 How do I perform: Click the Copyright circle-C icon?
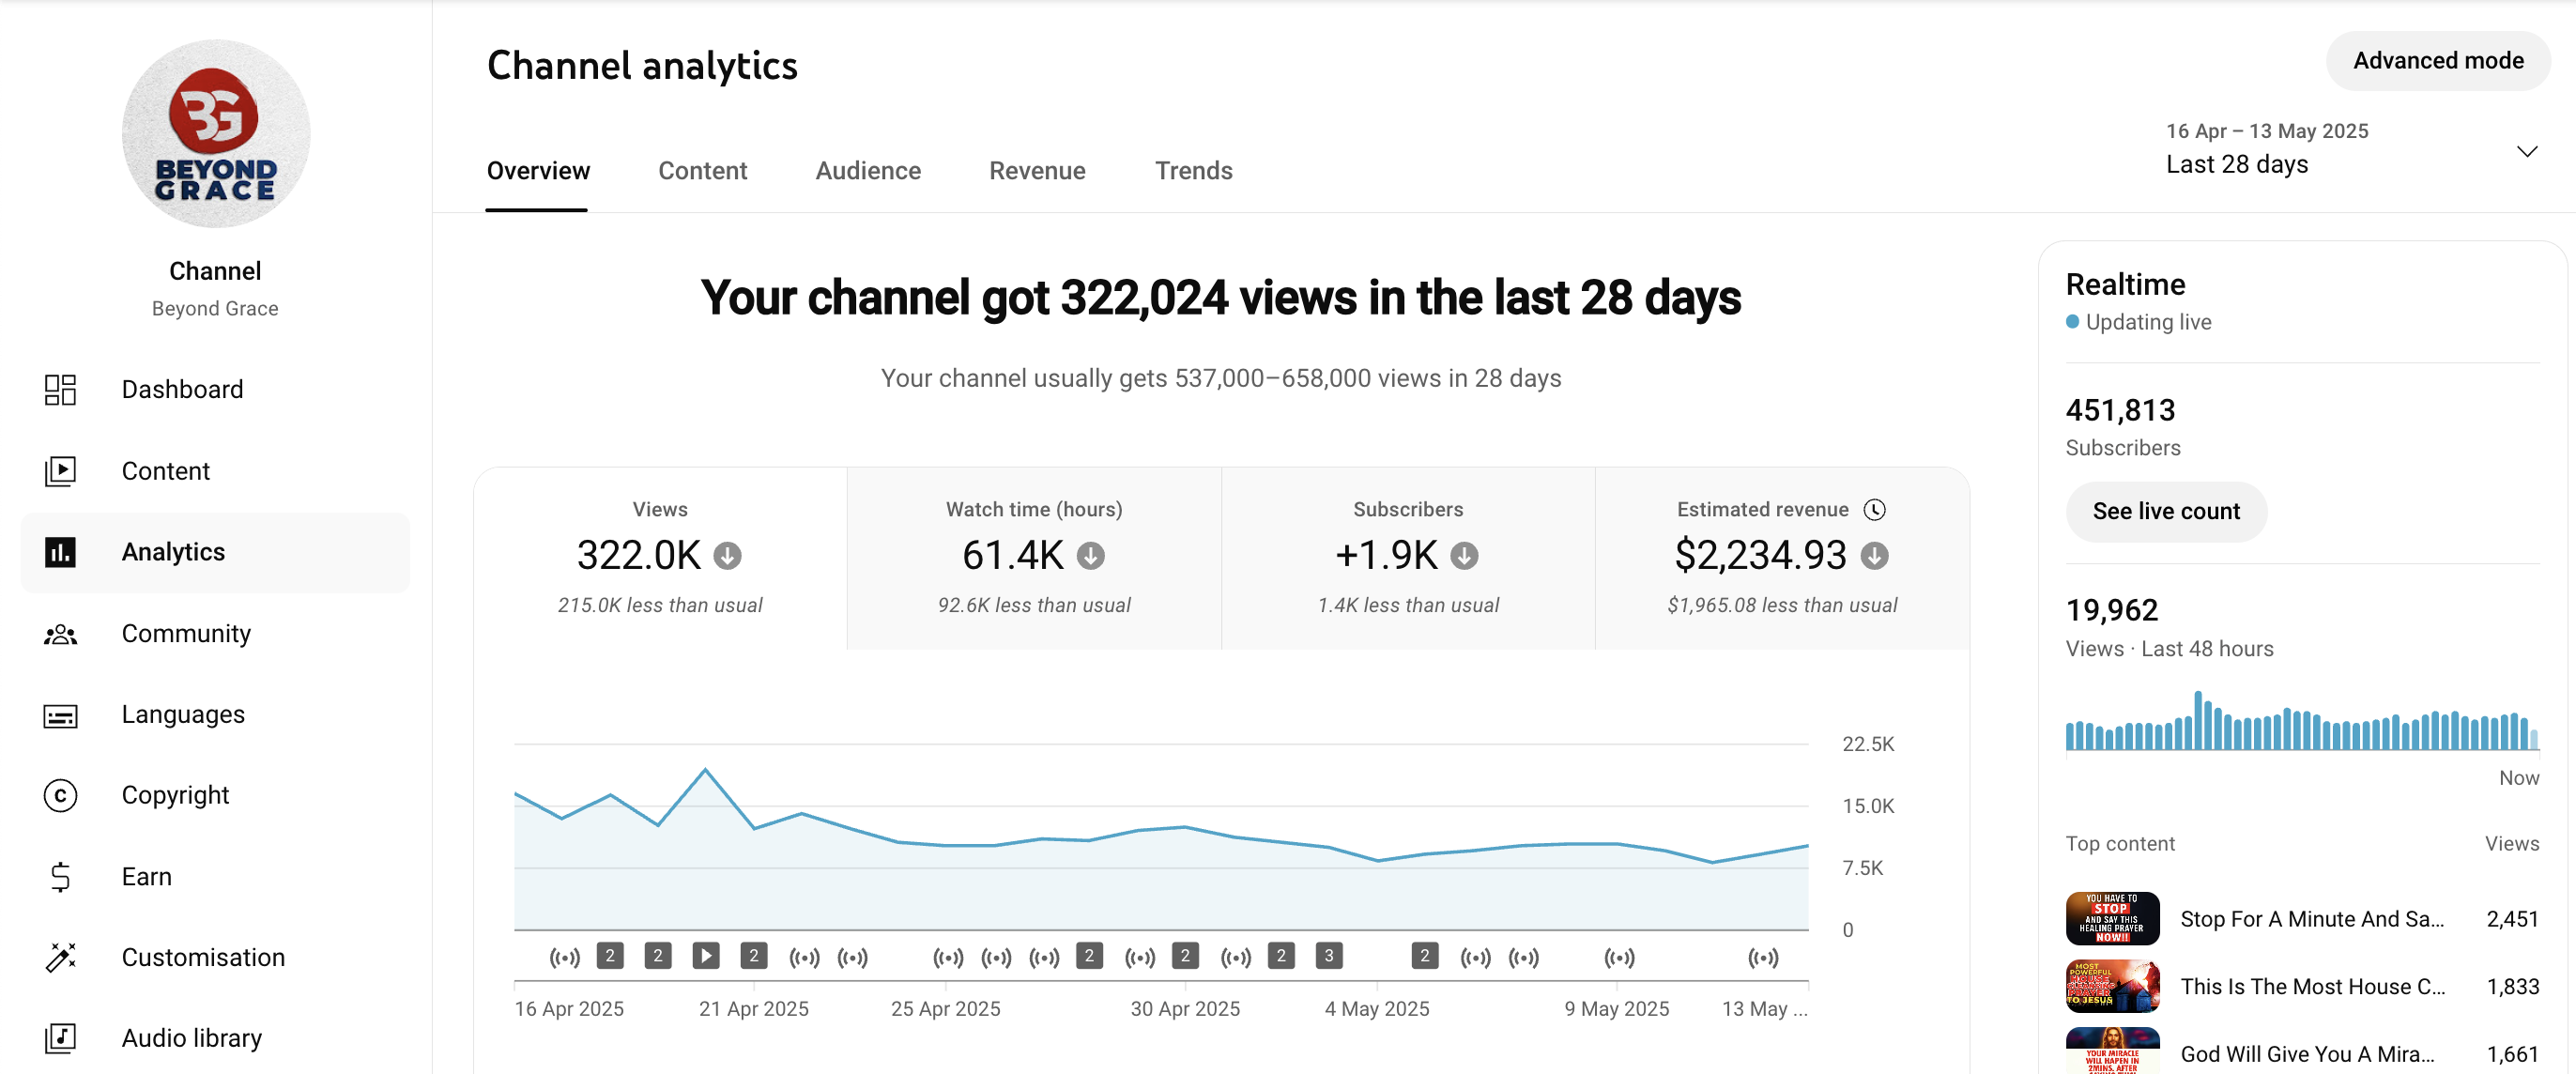click(x=60, y=795)
